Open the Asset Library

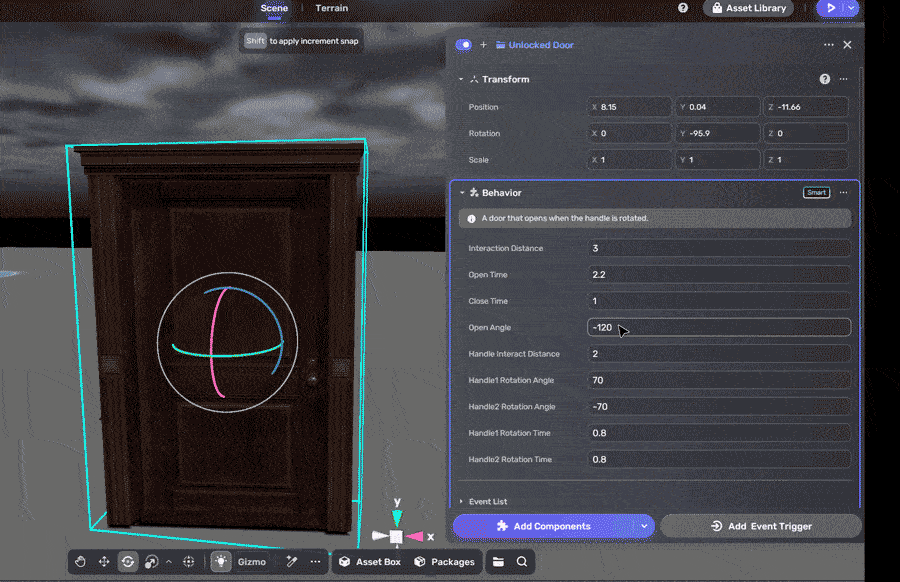click(x=748, y=8)
